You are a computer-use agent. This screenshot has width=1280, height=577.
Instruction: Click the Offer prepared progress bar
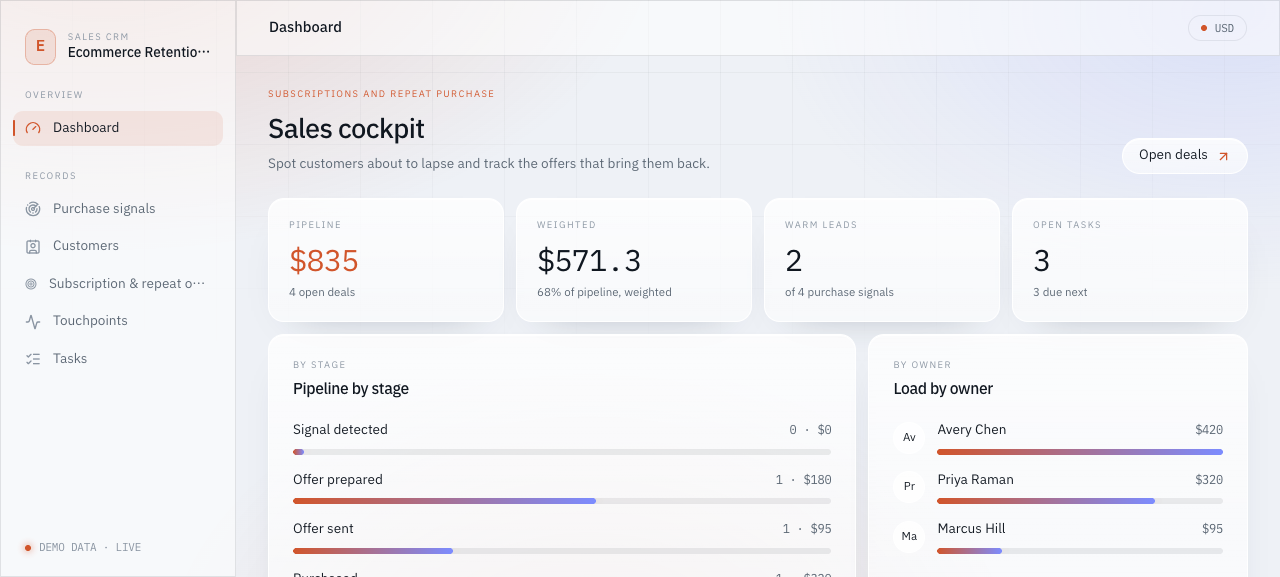click(562, 501)
